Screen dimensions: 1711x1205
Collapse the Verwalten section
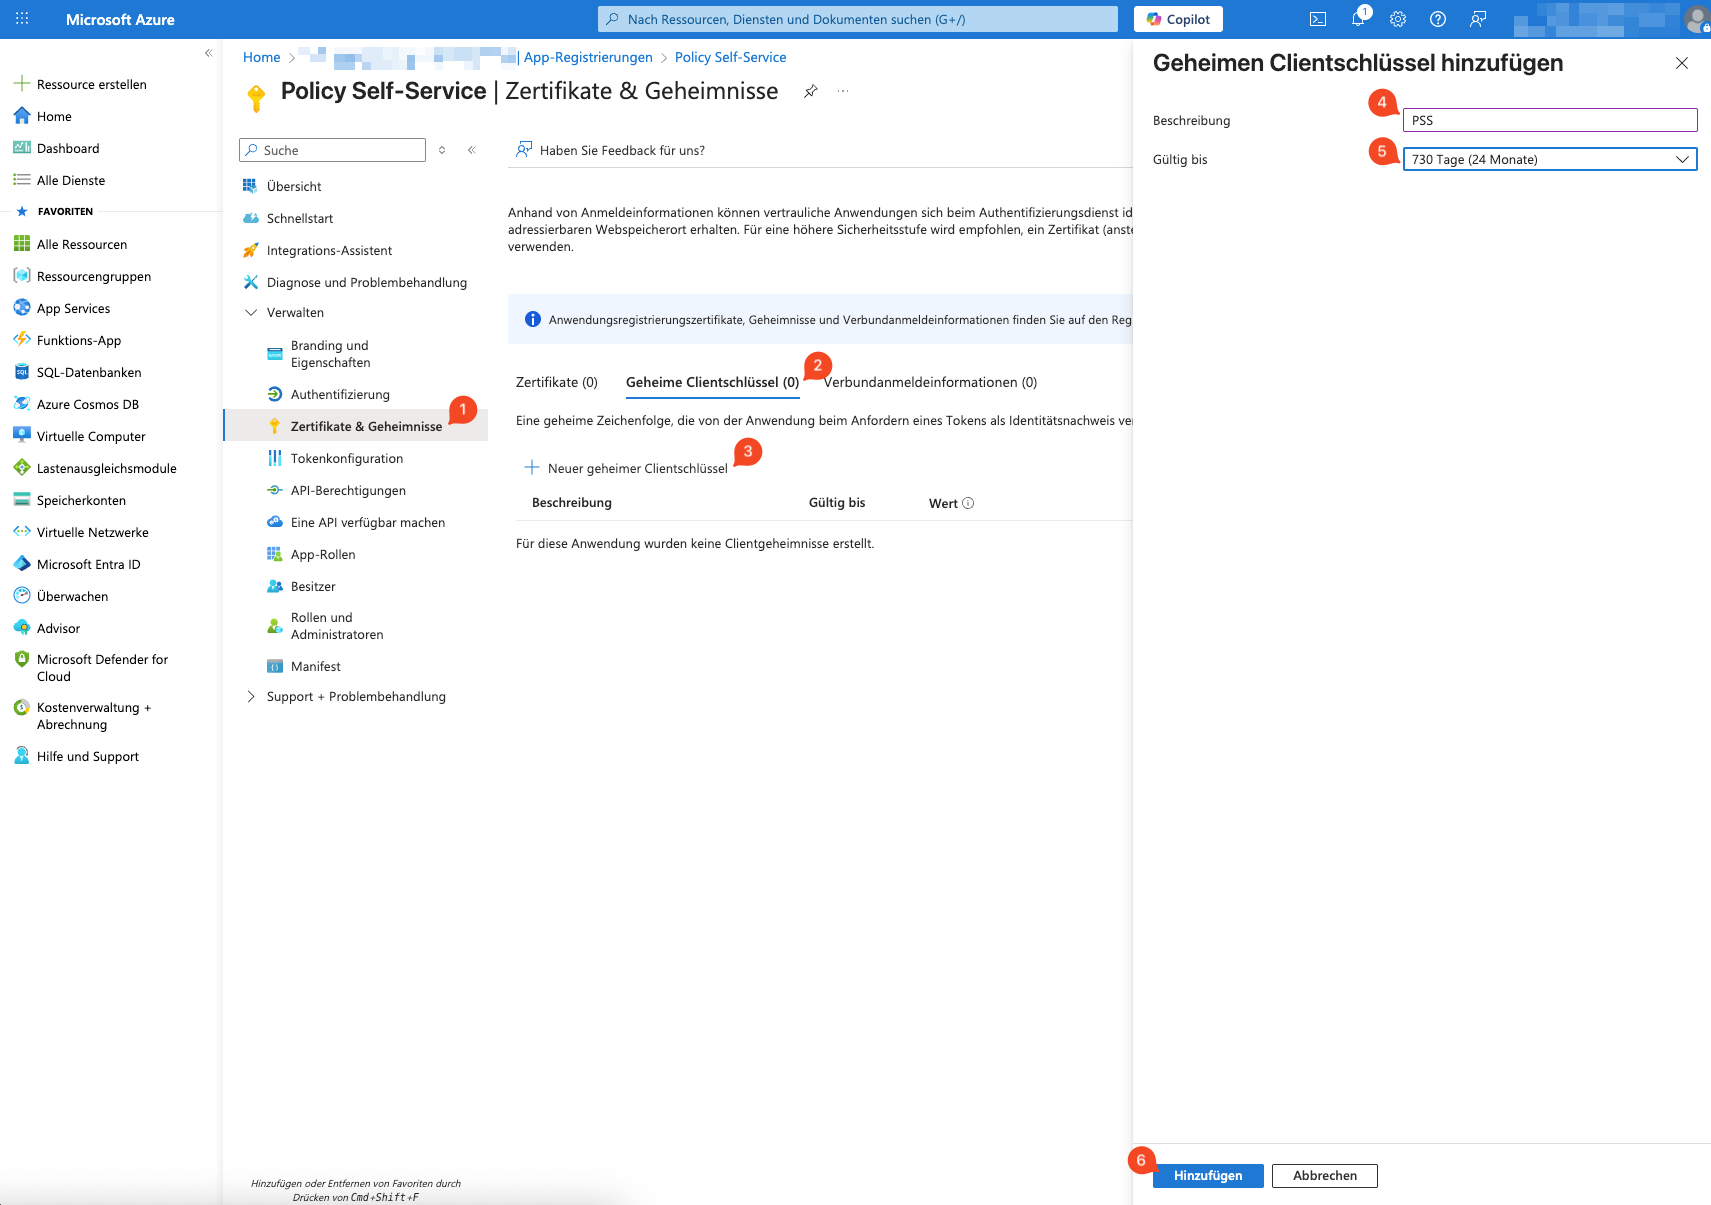[x=251, y=313]
